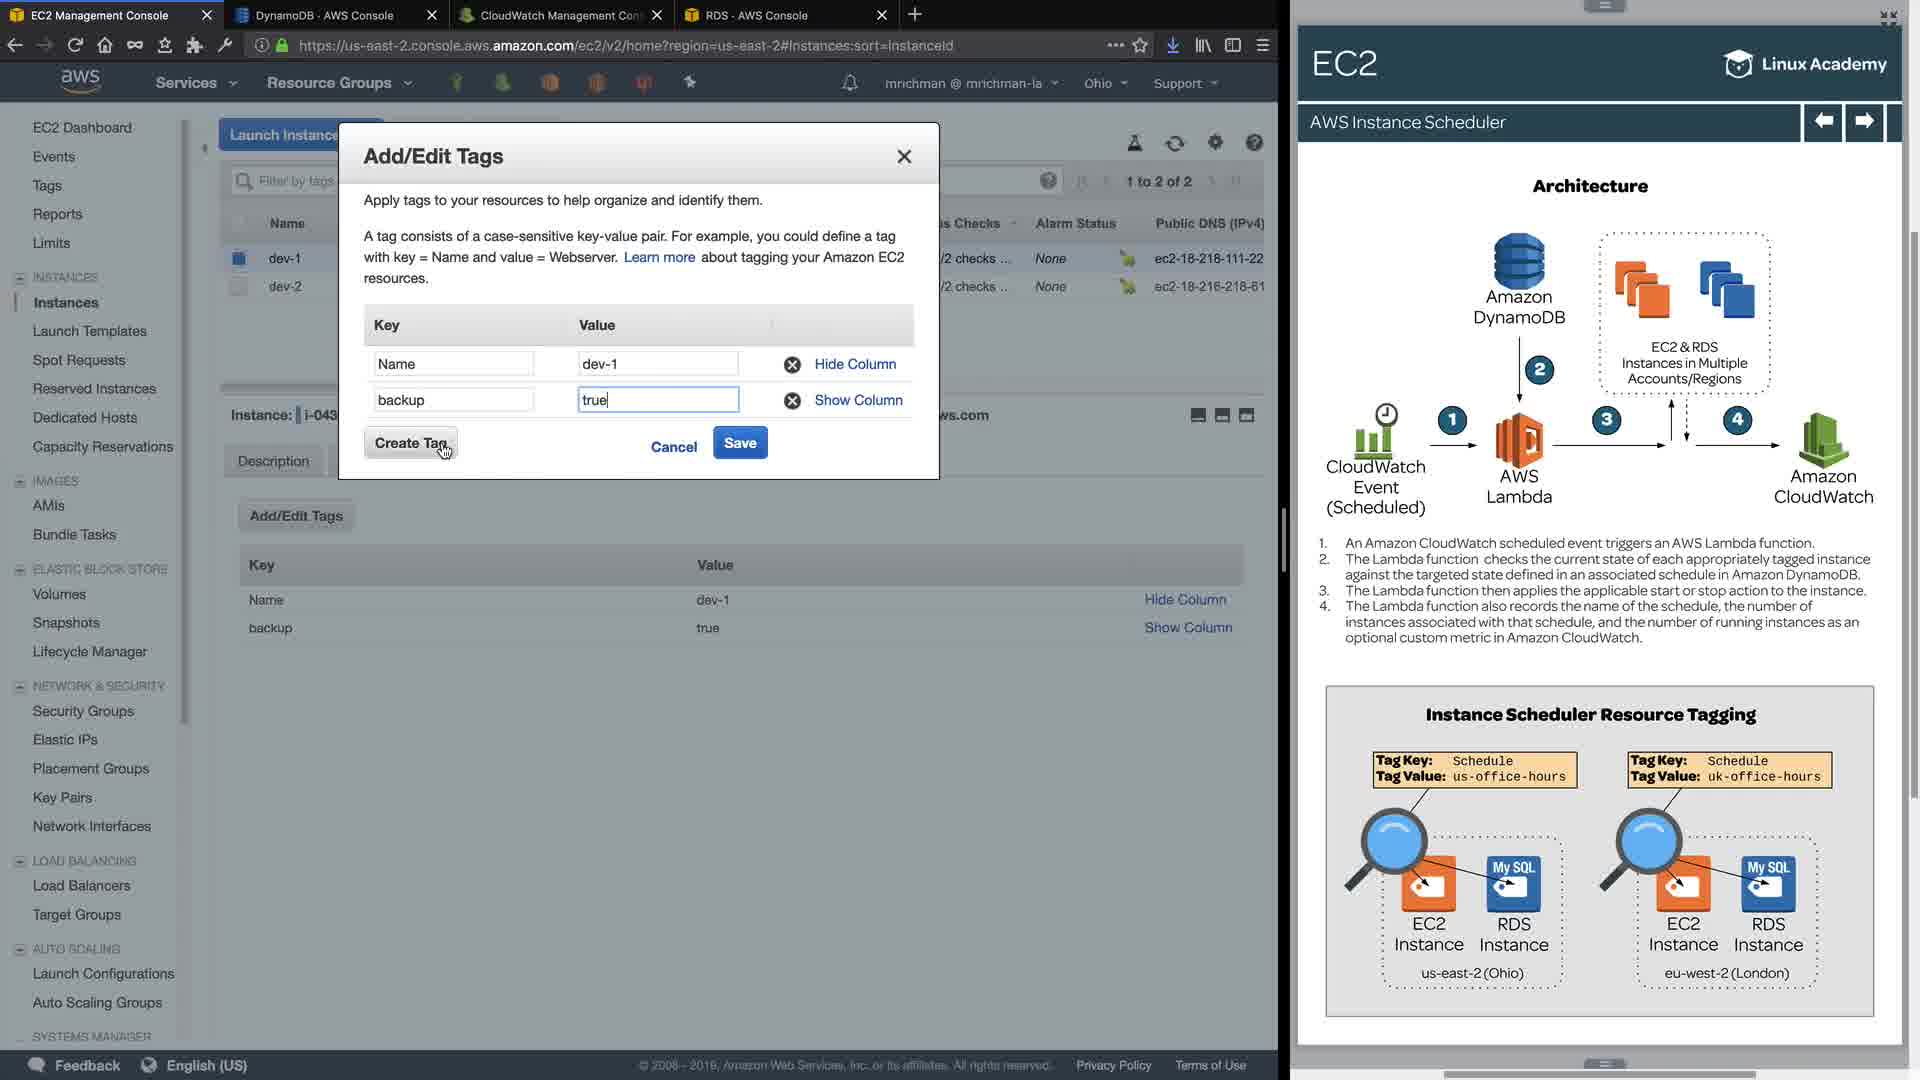Collapse the INSTANCES sidebar section
The image size is (1920, 1080).
pyautogui.click(x=20, y=278)
